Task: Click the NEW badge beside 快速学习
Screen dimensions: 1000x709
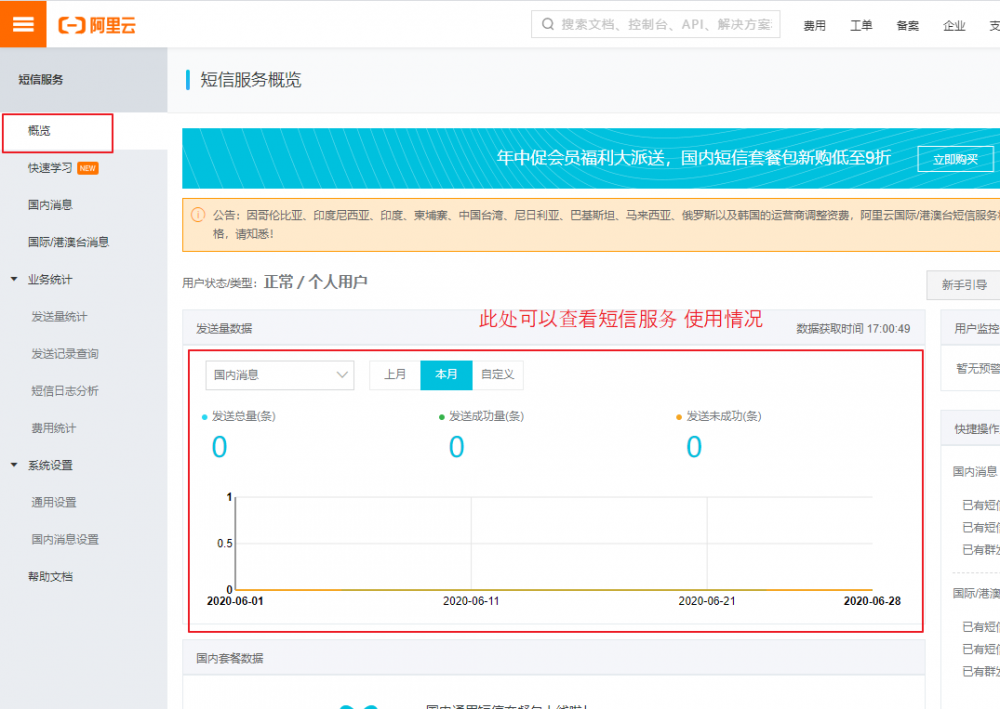Action: point(87,169)
